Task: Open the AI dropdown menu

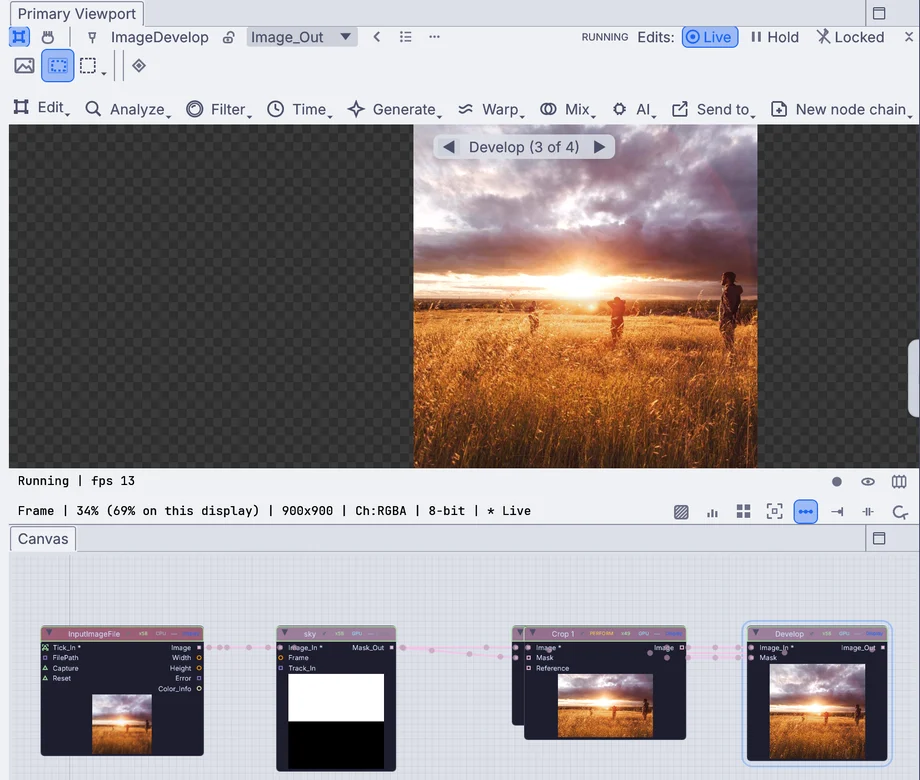Action: tap(634, 109)
